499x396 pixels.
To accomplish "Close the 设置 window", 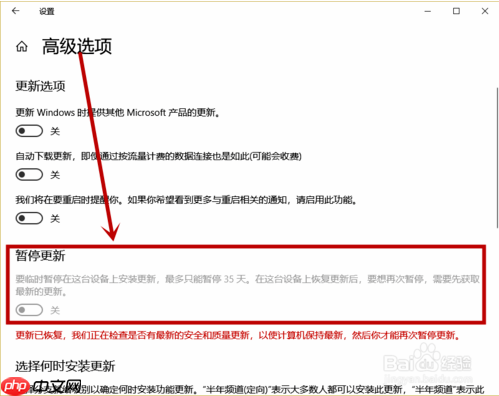I will pyautogui.click(x=485, y=11).
